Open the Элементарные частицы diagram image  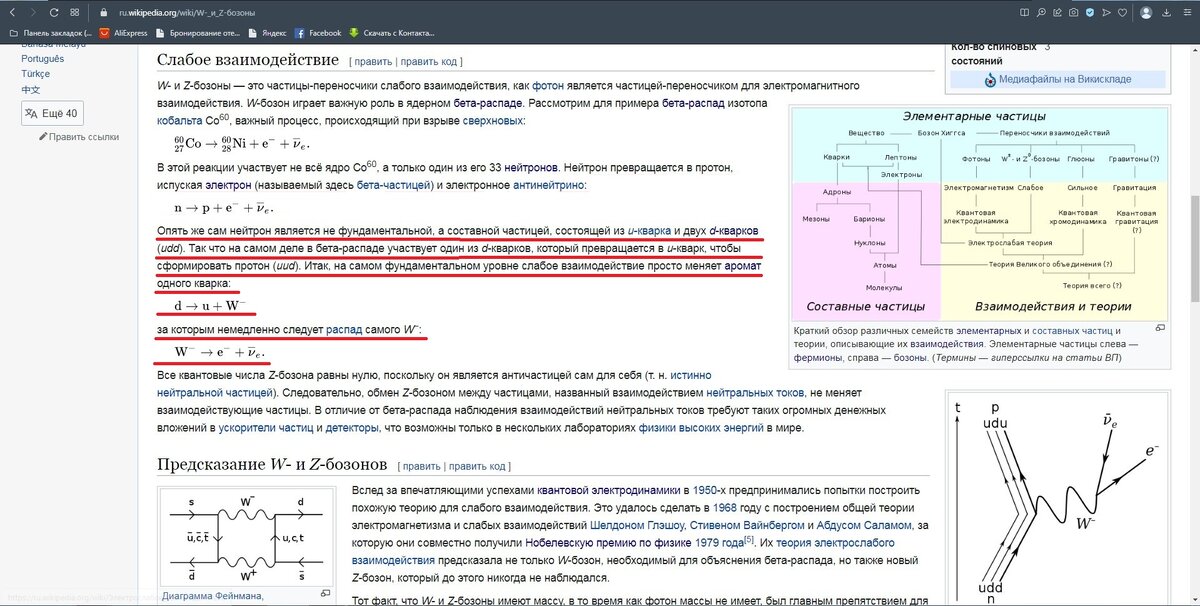click(979, 212)
